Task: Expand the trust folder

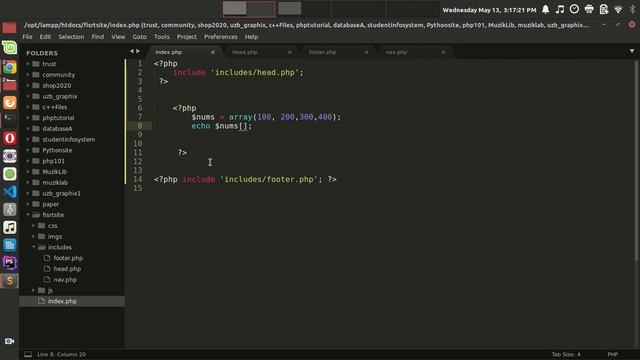Action: point(28,64)
